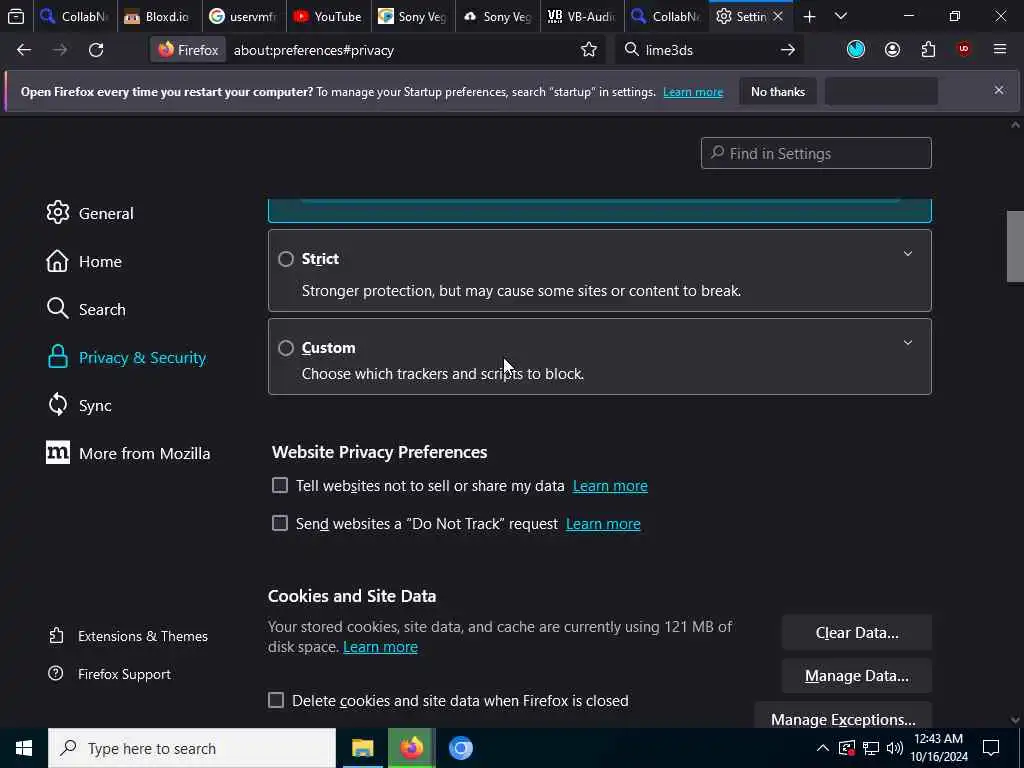This screenshot has width=1024, height=768.
Task: Open the General settings category
Action: point(90,213)
